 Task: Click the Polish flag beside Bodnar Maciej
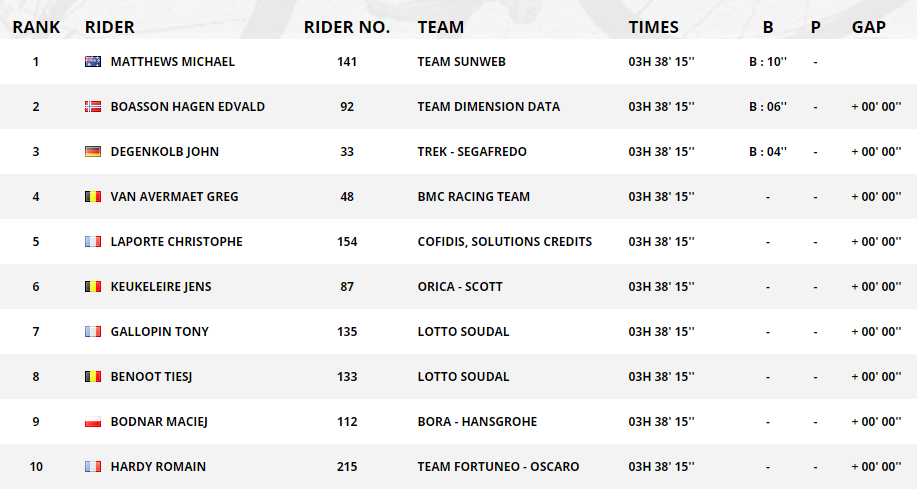pos(93,422)
